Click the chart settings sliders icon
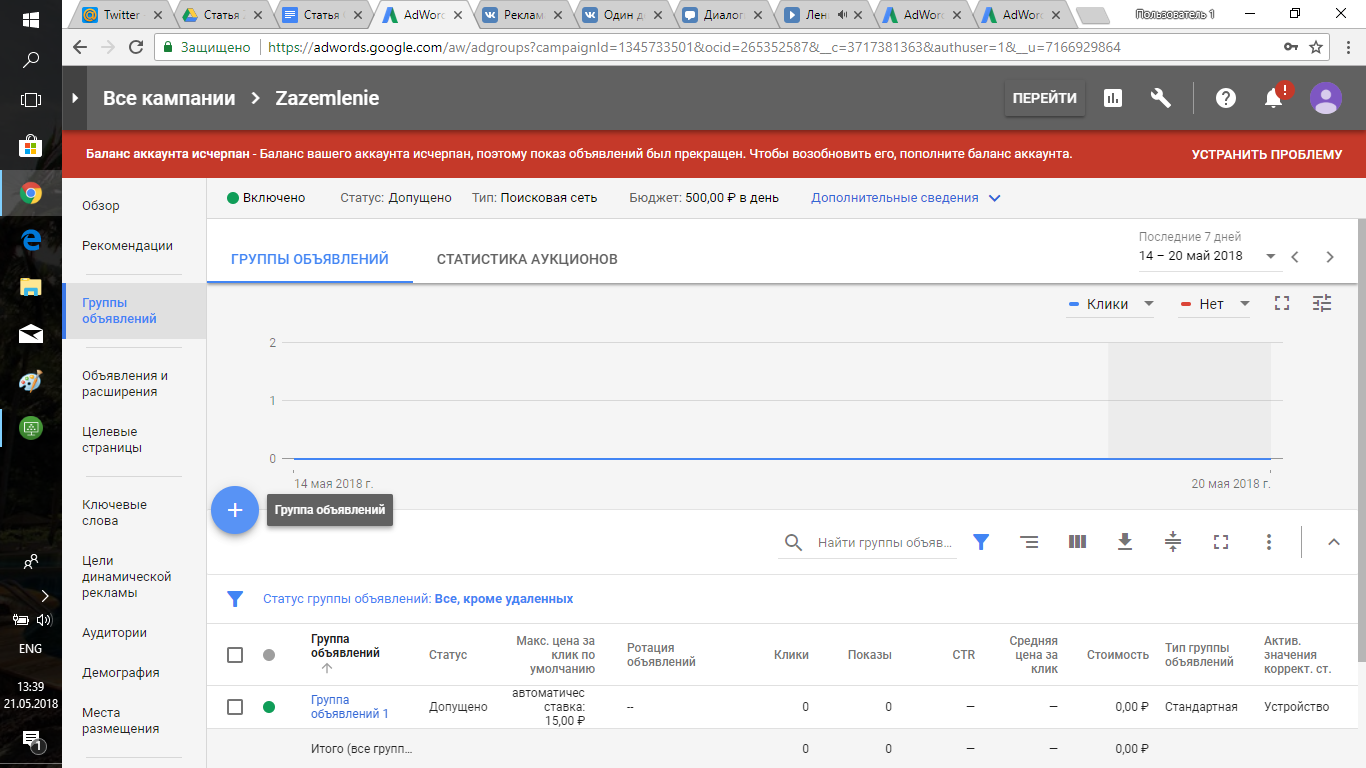1366x768 pixels. tap(1322, 304)
